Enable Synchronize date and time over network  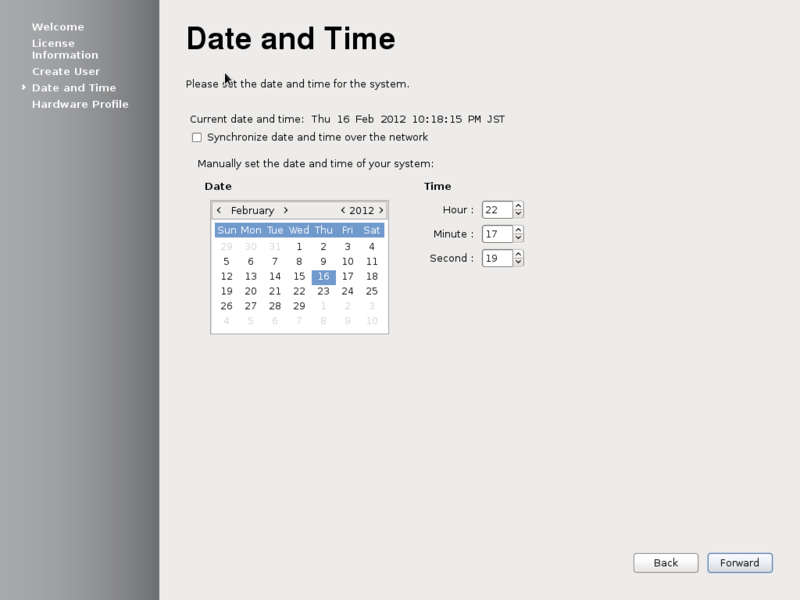[x=197, y=137]
